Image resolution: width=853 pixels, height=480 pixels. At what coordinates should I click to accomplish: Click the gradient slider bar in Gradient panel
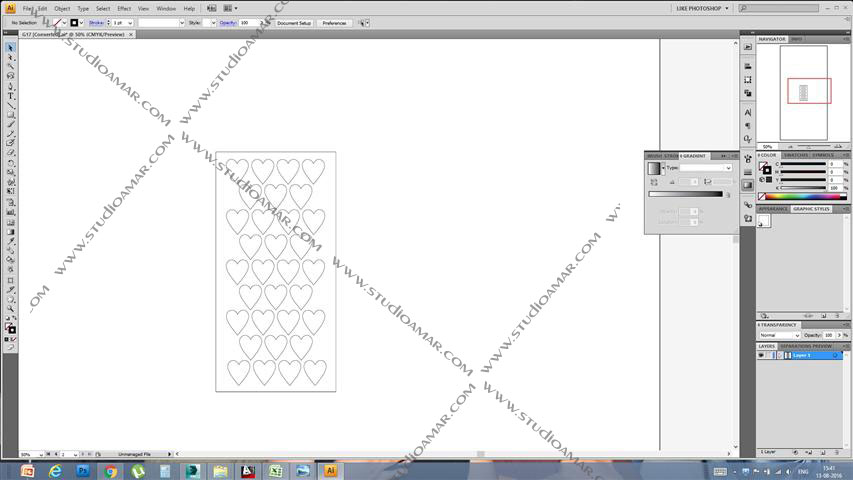pyautogui.click(x=685, y=194)
